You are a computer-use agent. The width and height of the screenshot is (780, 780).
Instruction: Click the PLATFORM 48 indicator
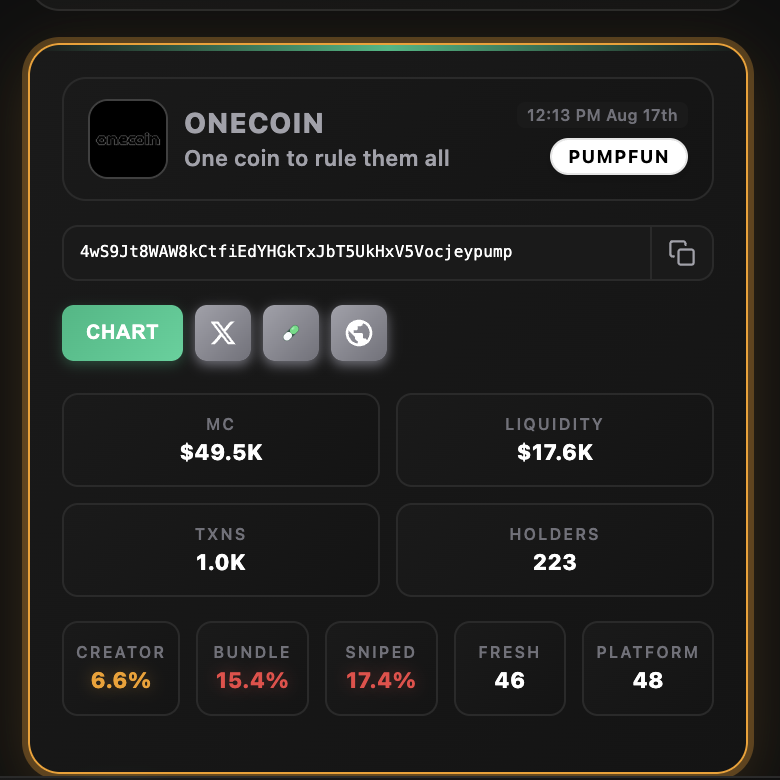click(x=648, y=668)
